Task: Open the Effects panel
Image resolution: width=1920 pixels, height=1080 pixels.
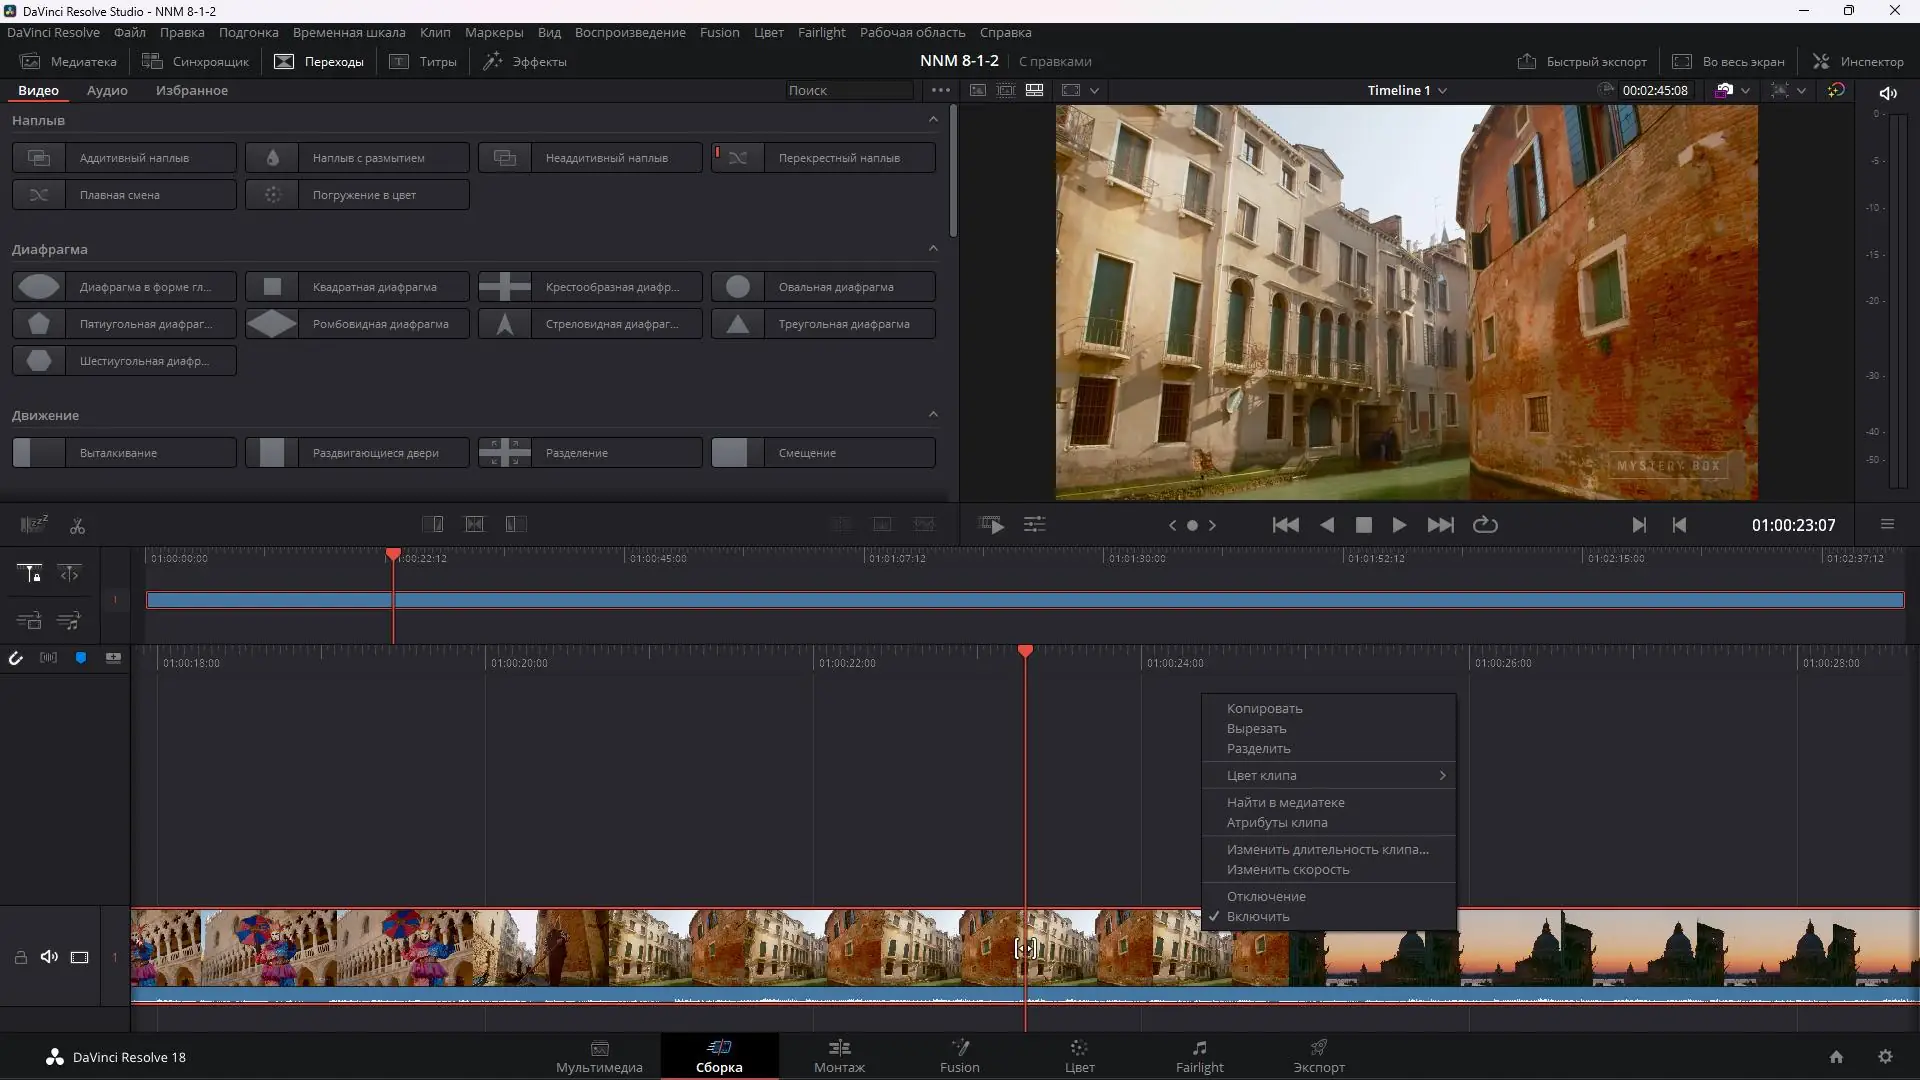Action: 525,61
